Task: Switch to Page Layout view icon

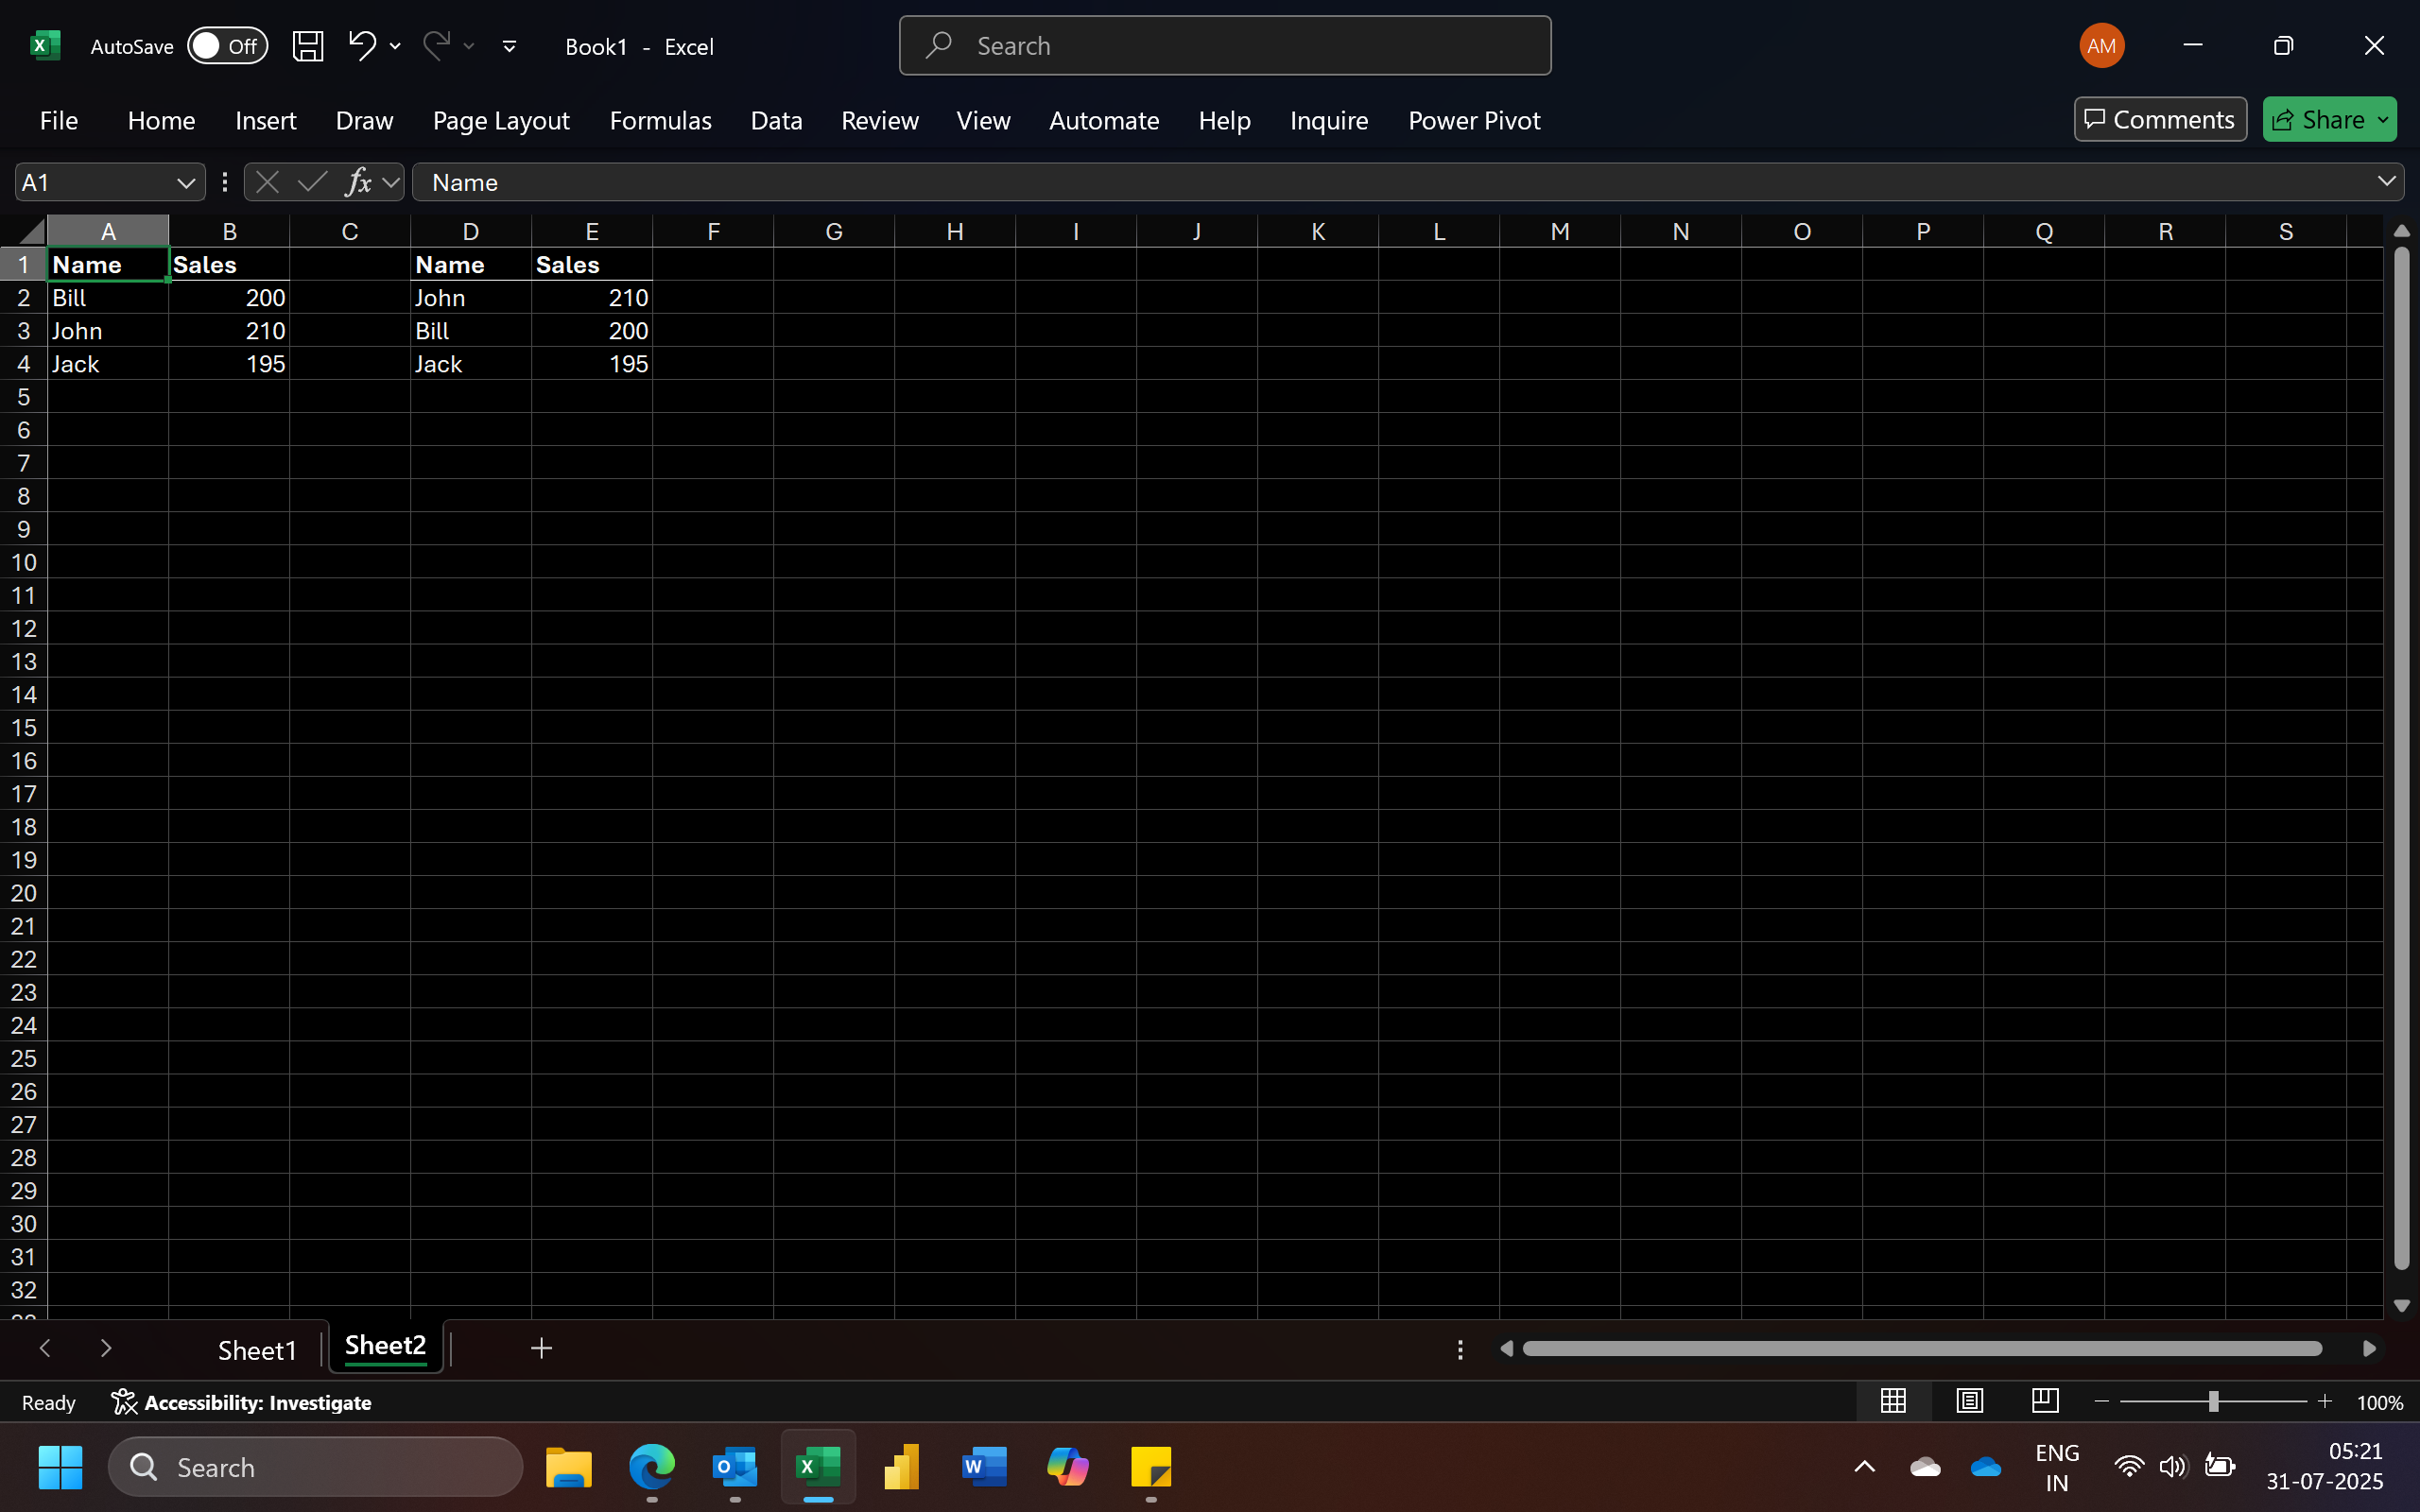Action: click(1969, 1401)
